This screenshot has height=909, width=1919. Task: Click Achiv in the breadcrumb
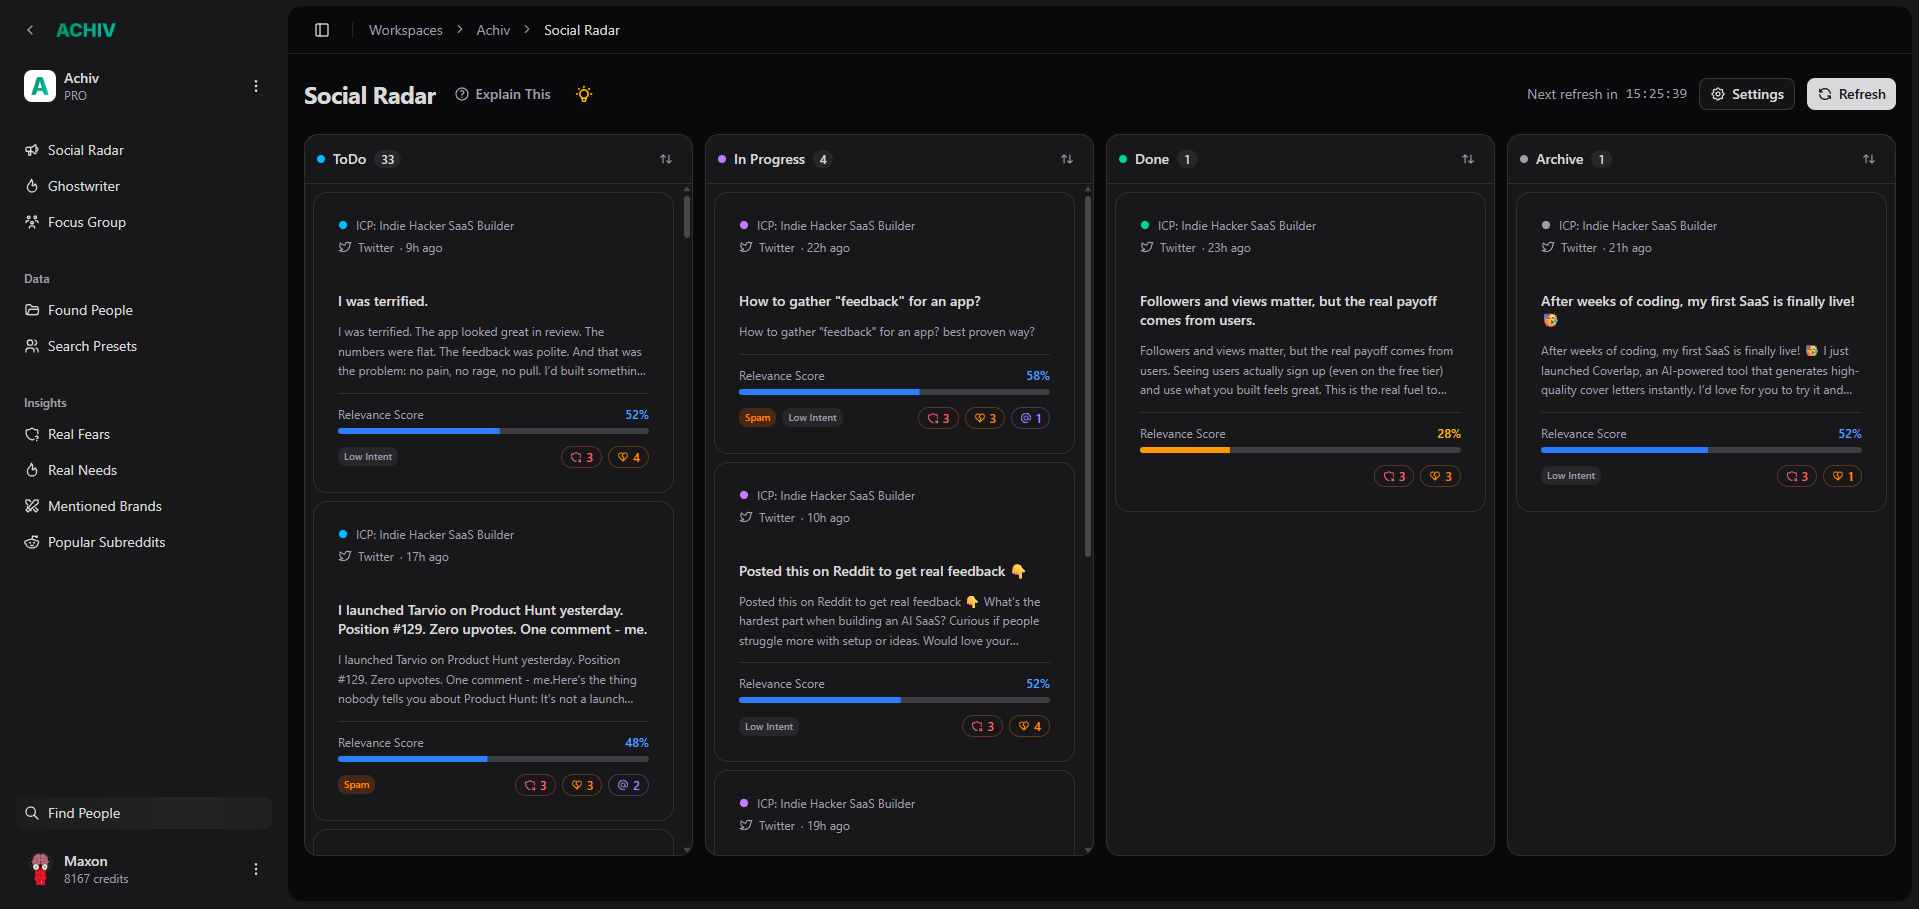coord(493,30)
